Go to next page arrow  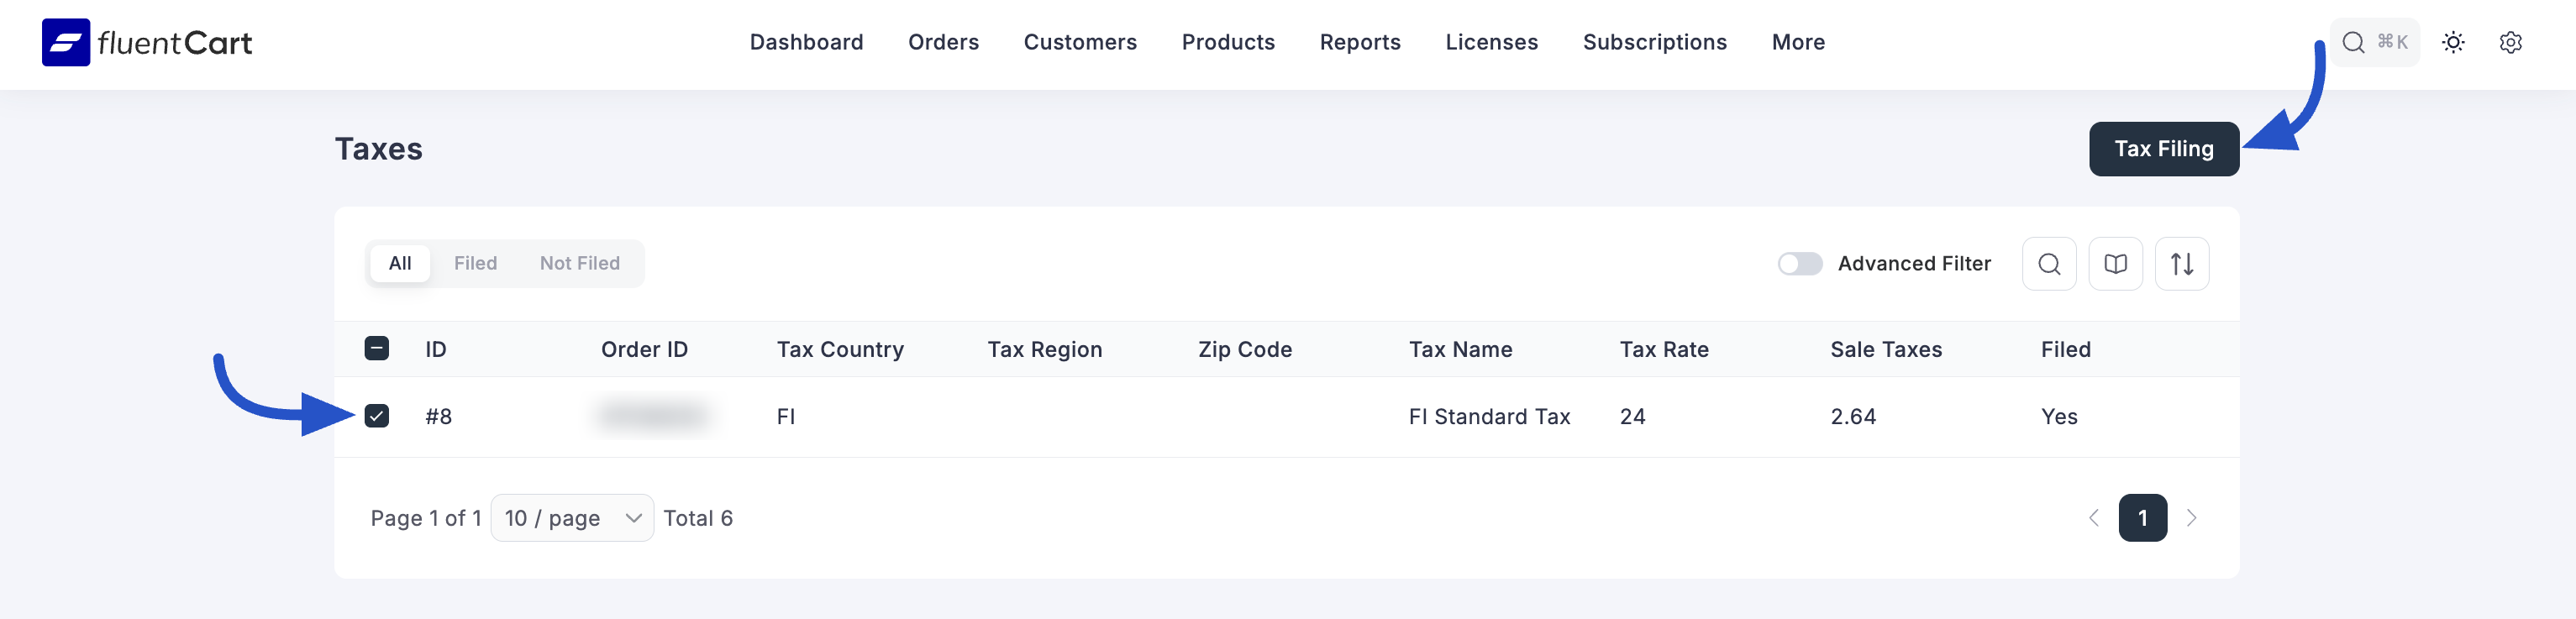click(x=2191, y=518)
